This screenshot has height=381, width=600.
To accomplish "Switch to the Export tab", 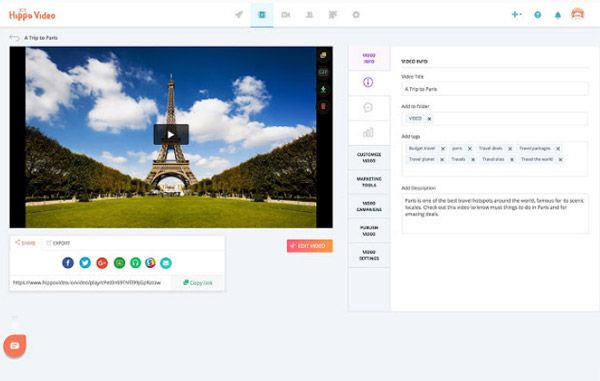I will point(58,243).
